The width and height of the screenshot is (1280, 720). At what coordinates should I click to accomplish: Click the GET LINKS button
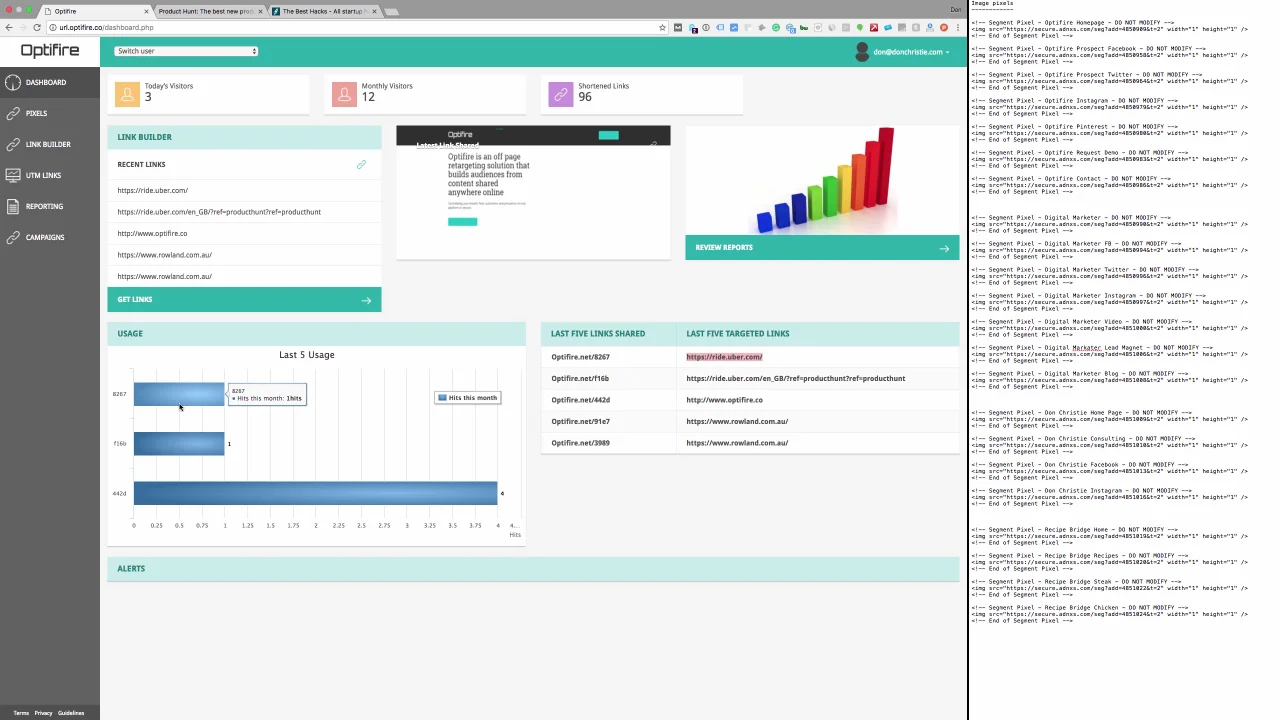244,300
